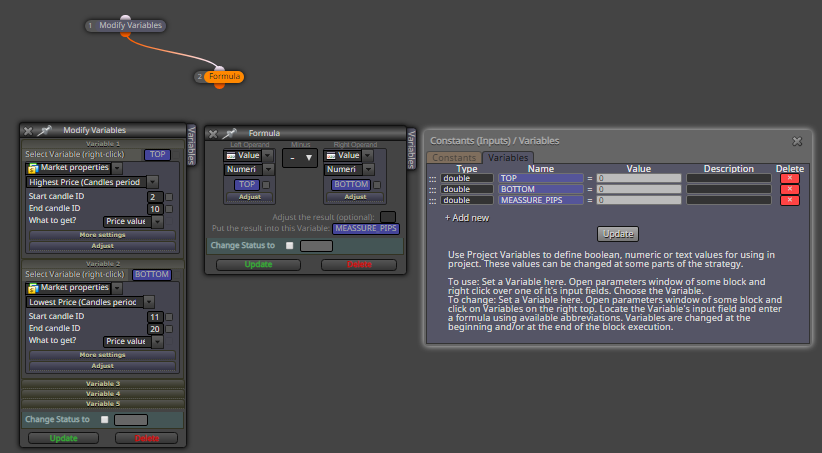Click the drag handle of the TOP row

tap(432, 179)
